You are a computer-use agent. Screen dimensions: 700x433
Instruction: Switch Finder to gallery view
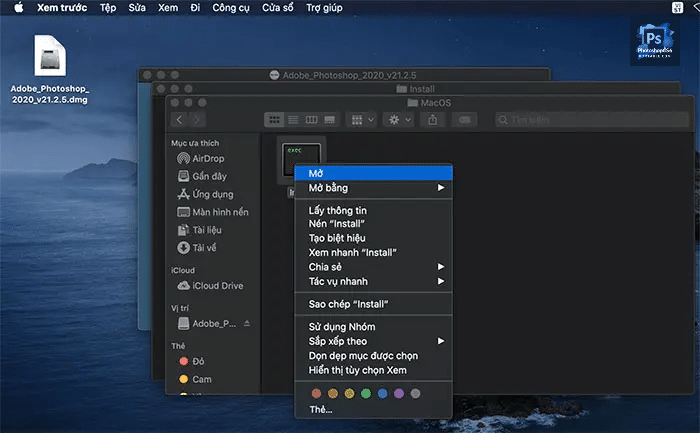pyautogui.click(x=329, y=119)
